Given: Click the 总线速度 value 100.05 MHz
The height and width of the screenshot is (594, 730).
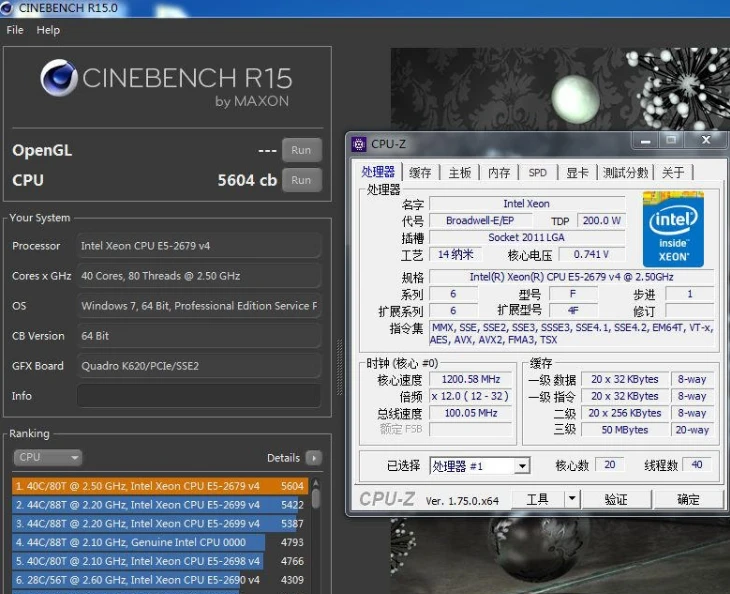Looking at the screenshot, I should click(471, 413).
